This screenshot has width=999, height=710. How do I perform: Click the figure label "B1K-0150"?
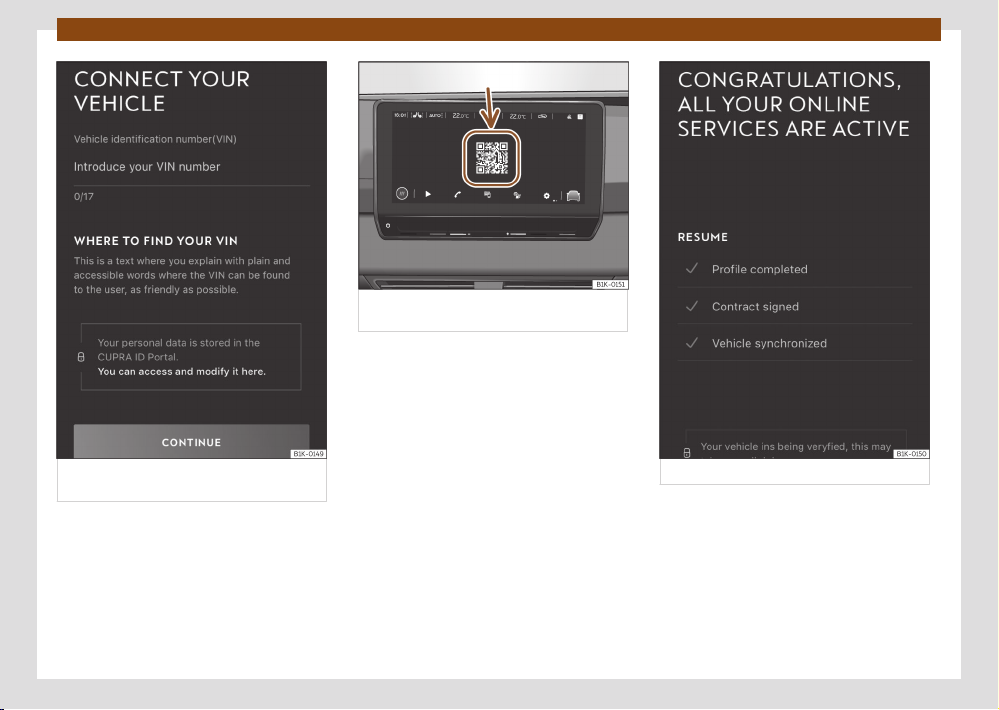click(911, 454)
